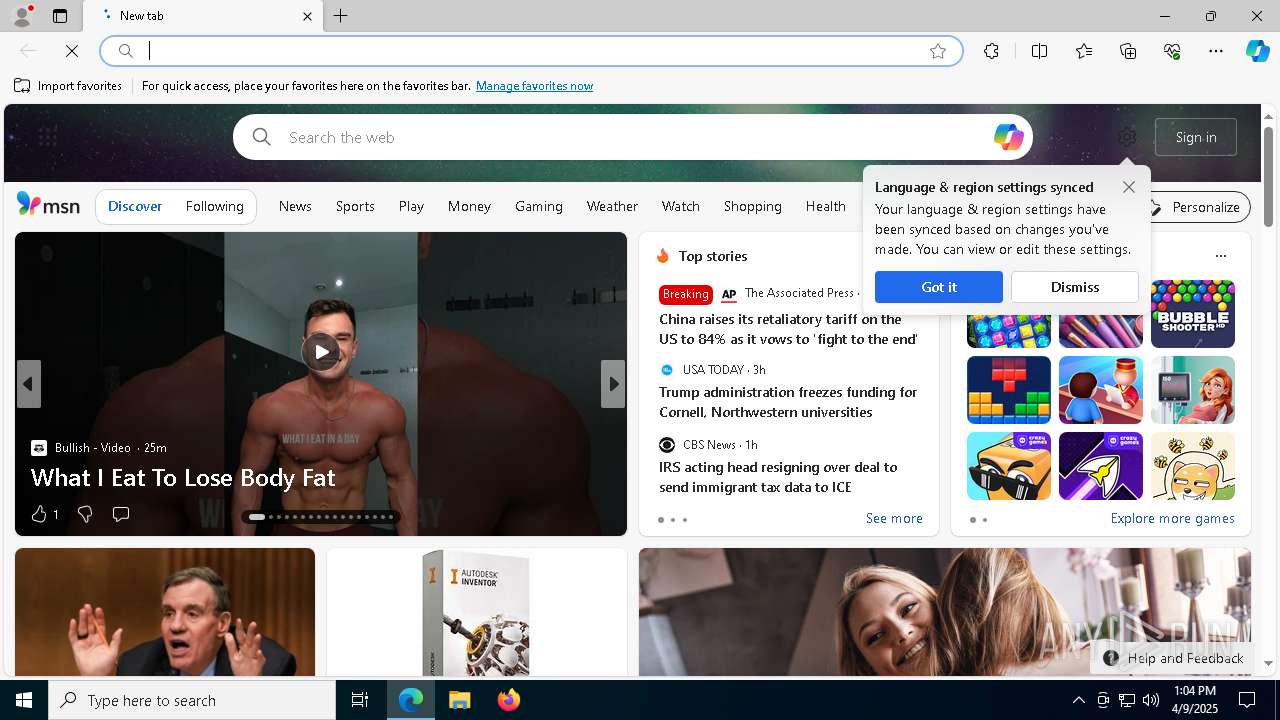Click Got it button
This screenshot has width=1280, height=720.
[939, 287]
